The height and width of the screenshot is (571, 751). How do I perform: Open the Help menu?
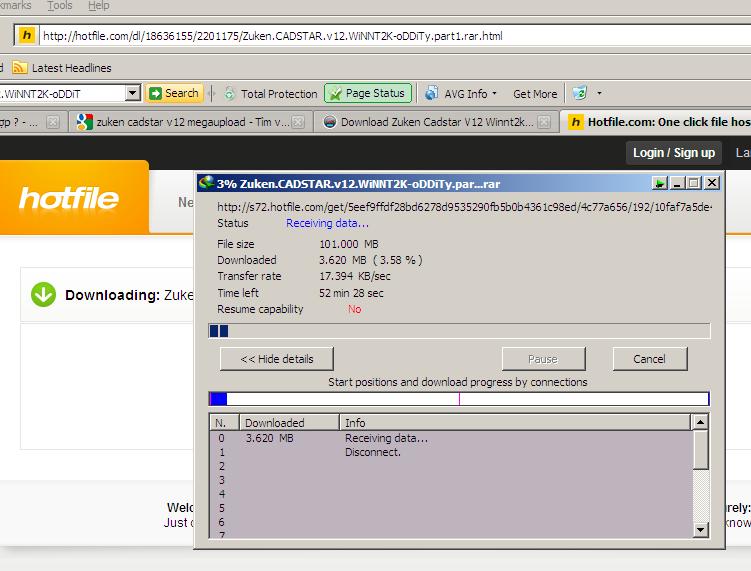pyautogui.click(x=99, y=6)
